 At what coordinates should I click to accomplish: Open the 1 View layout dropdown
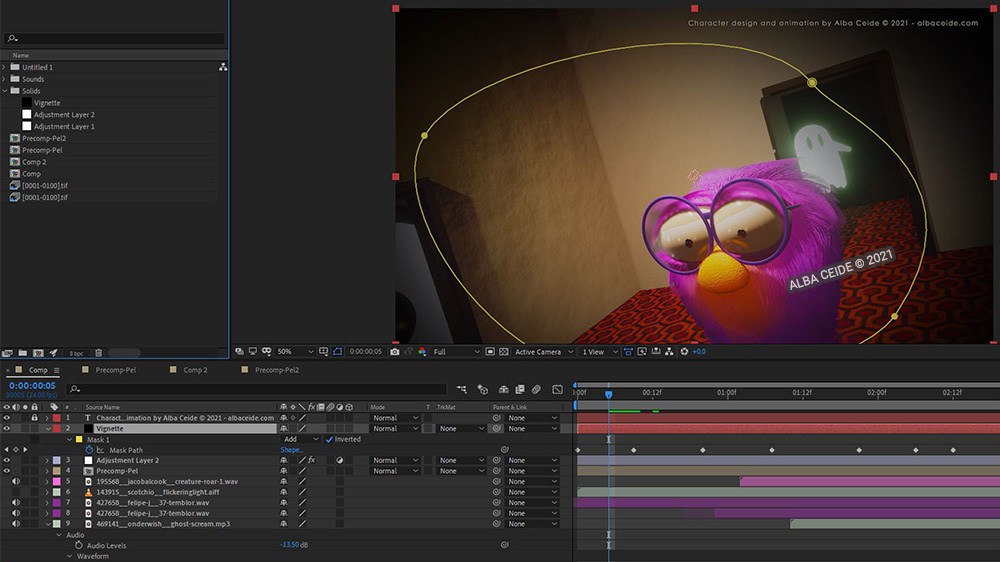599,351
